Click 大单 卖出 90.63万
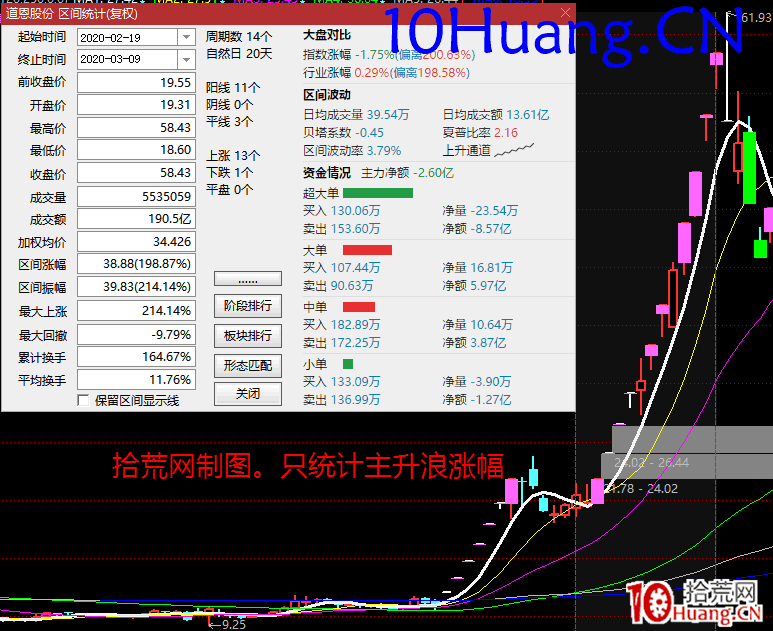Image resolution: width=773 pixels, height=631 pixels. (x=338, y=286)
